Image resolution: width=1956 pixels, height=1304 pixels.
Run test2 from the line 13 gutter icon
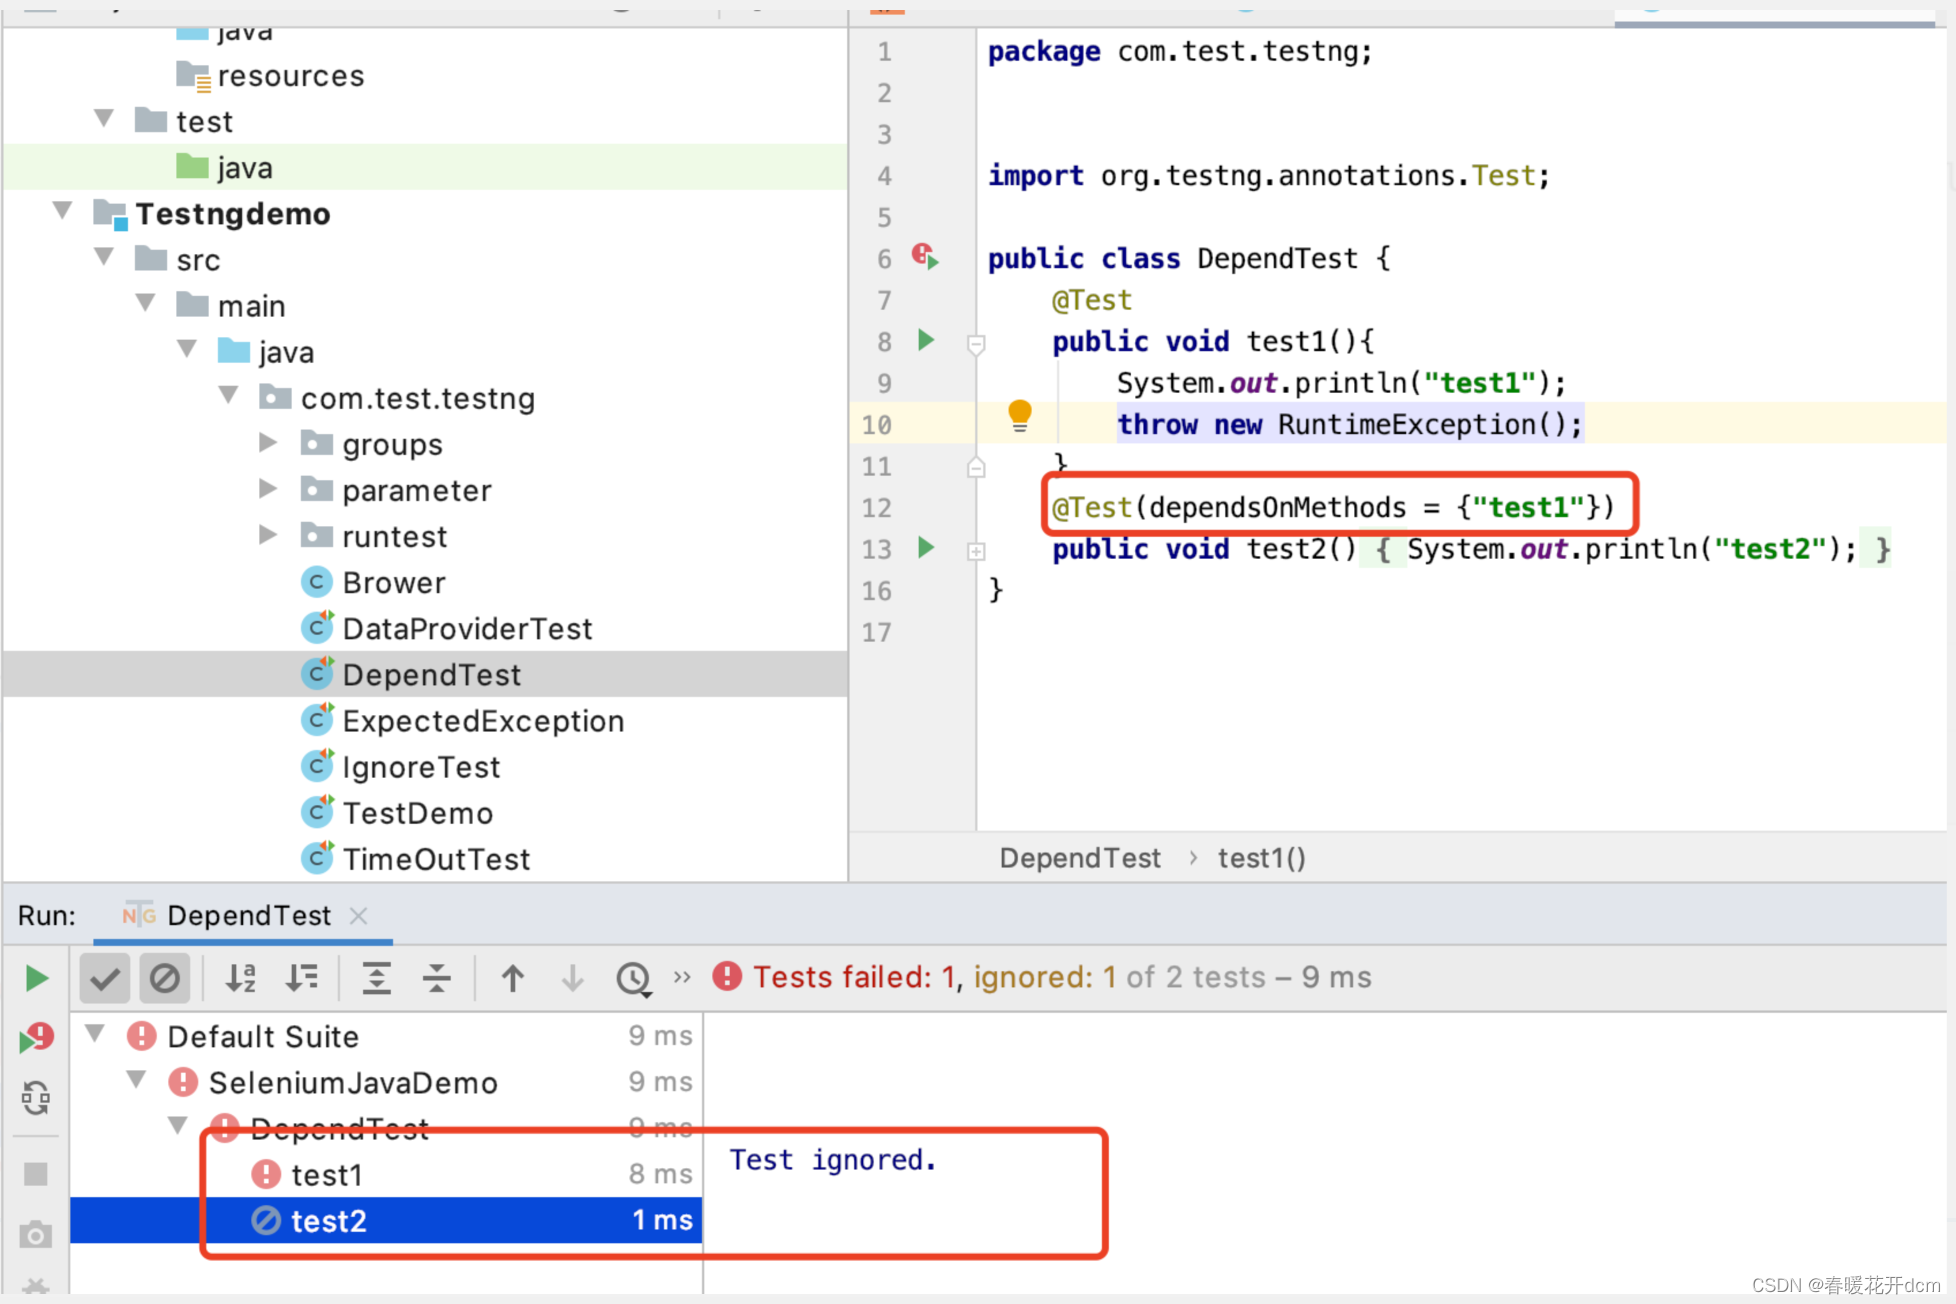click(x=926, y=547)
